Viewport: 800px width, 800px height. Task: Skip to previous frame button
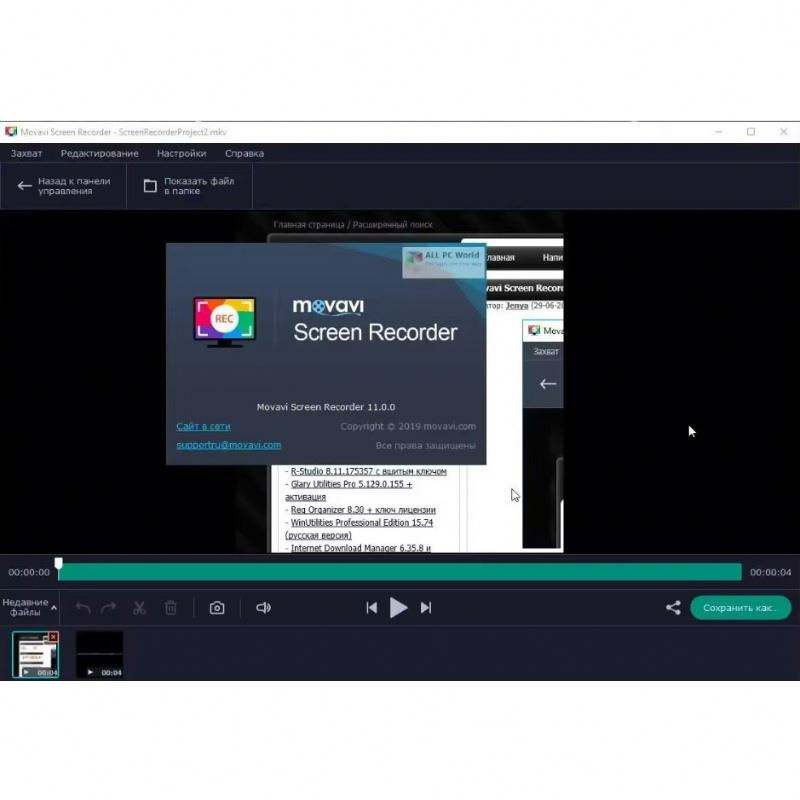pos(371,608)
